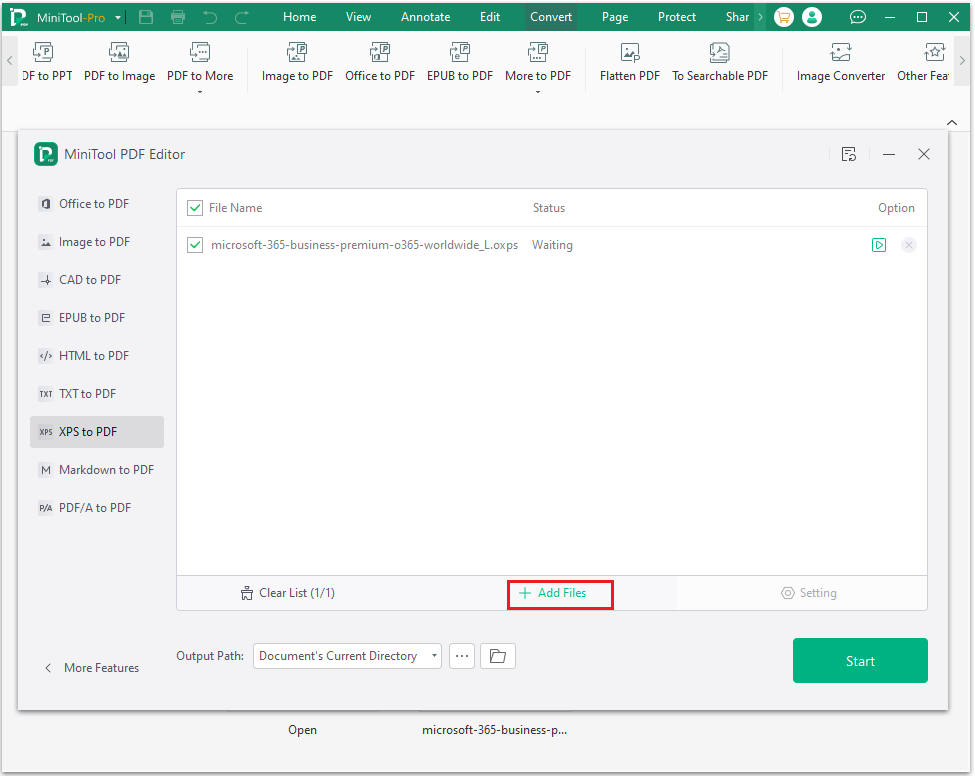Uncheck the microsoft-365 oxps file checkbox
Screen dimensions: 975x776
tap(195, 245)
